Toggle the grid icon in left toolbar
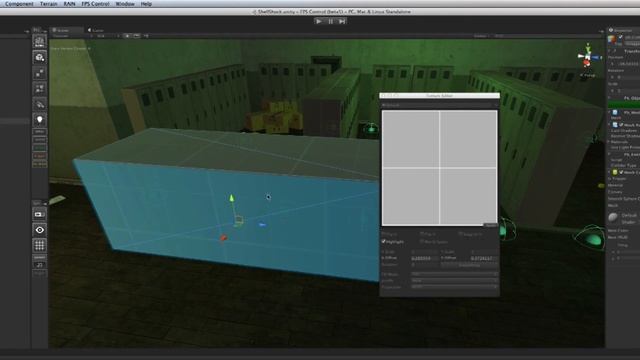Image resolution: width=640 pixels, height=360 pixels. [40, 245]
